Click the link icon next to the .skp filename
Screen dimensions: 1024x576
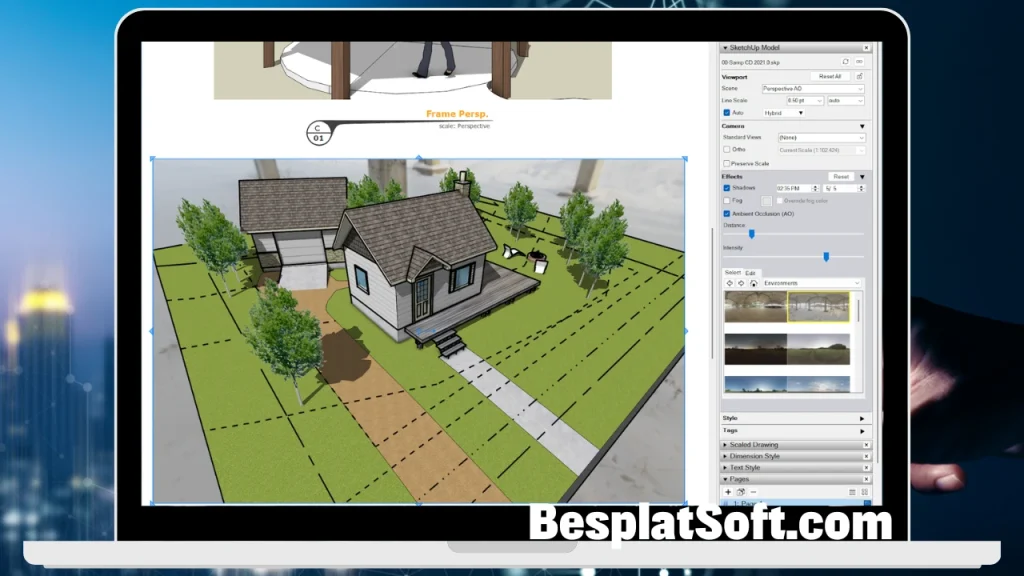pyautogui.click(x=861, y=60)
